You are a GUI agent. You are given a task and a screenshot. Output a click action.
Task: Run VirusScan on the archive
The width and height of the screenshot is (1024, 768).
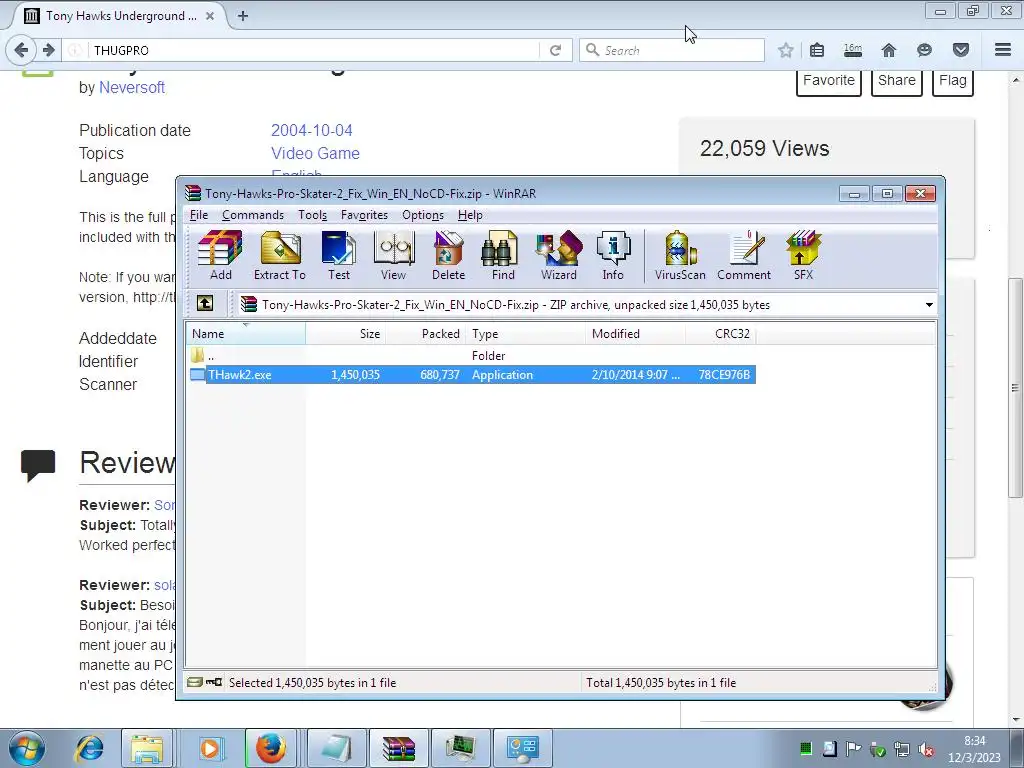click(x=680, y=255)
